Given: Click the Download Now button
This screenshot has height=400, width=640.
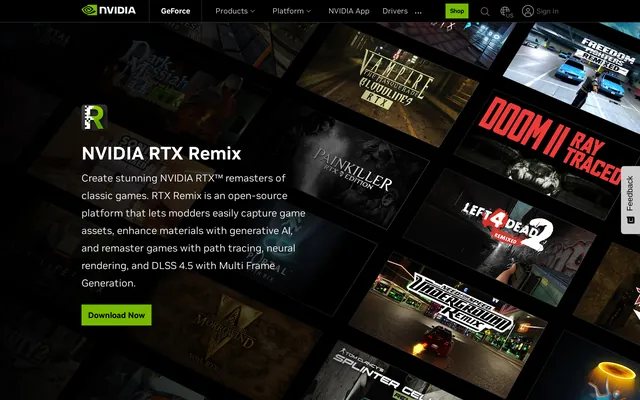Looking at the screenshot, I should (116, 315).
